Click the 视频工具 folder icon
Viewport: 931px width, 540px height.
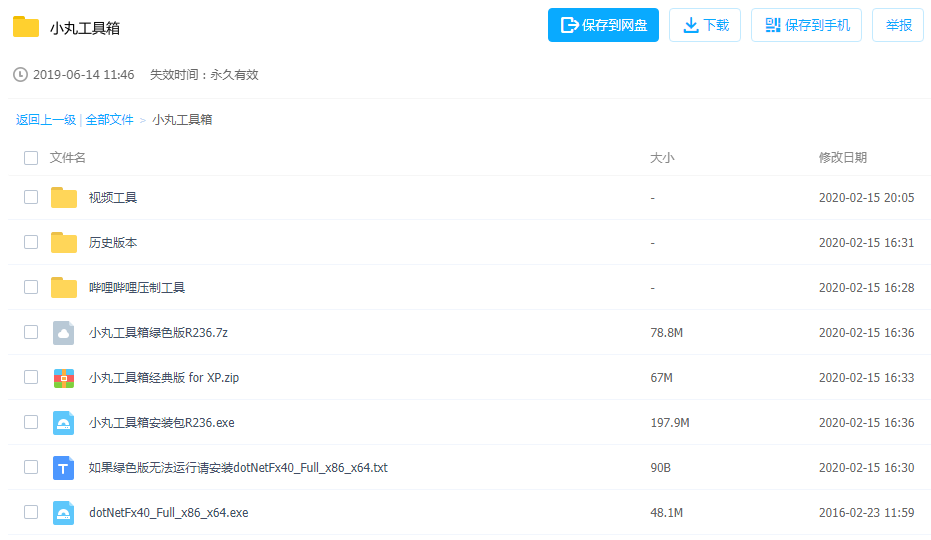(x=64, y=197)
